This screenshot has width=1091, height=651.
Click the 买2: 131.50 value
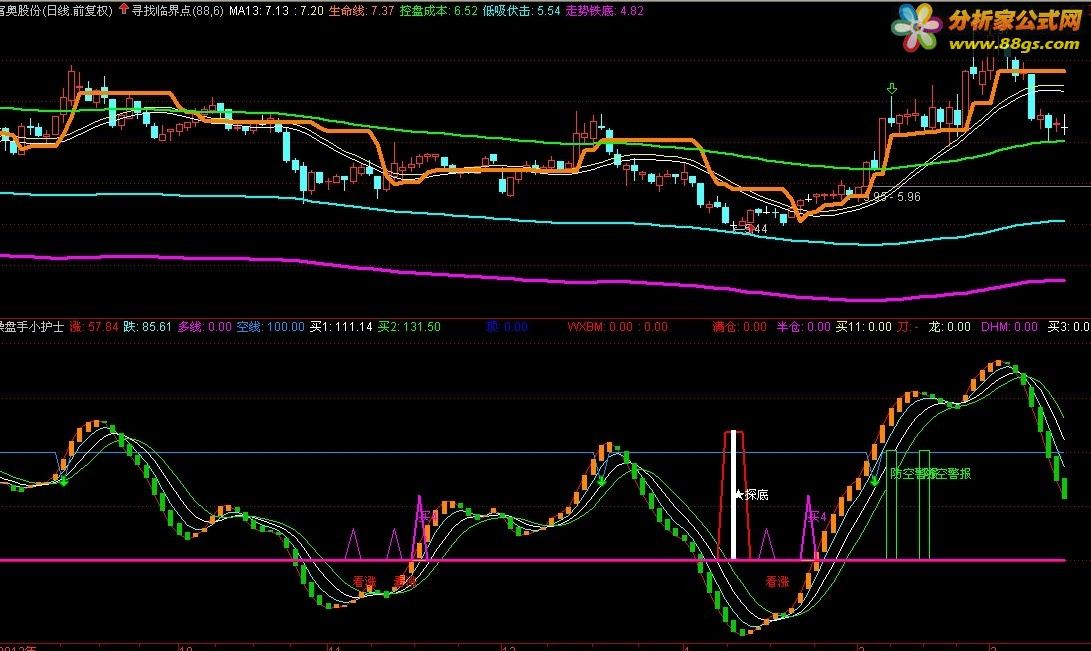coord(409,326)
